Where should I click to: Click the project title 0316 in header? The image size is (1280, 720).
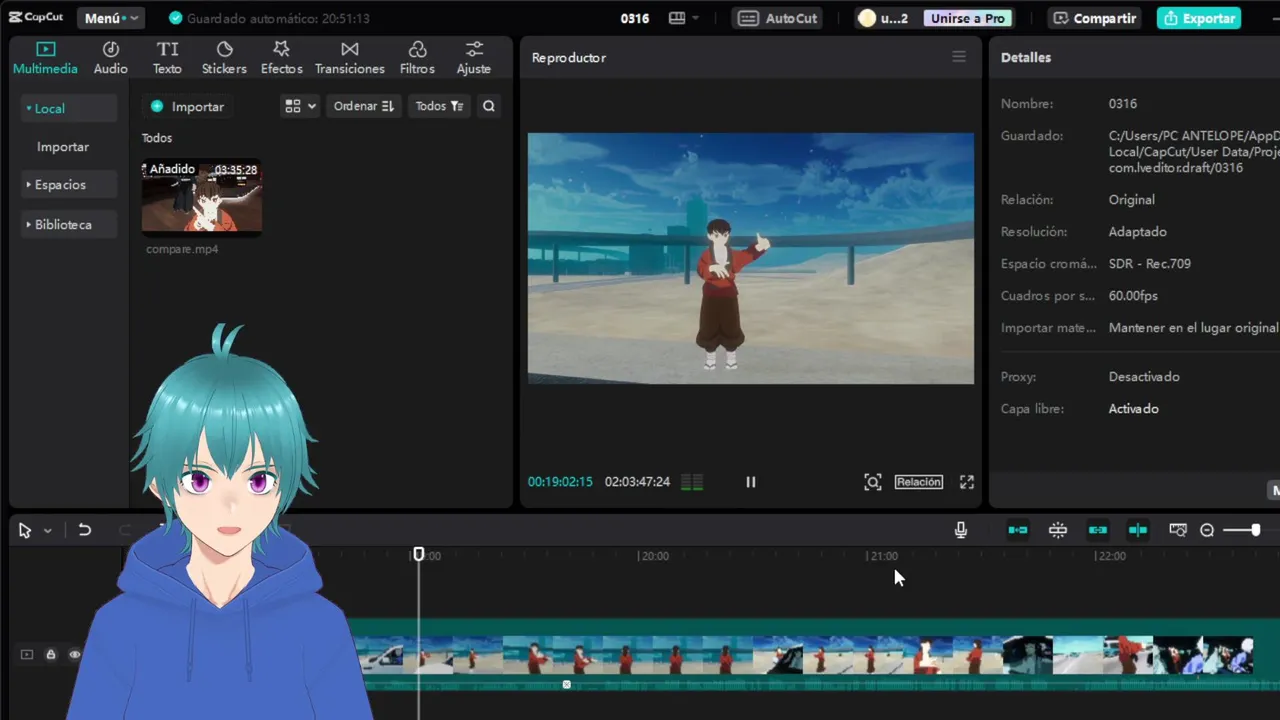coord(635,18)
